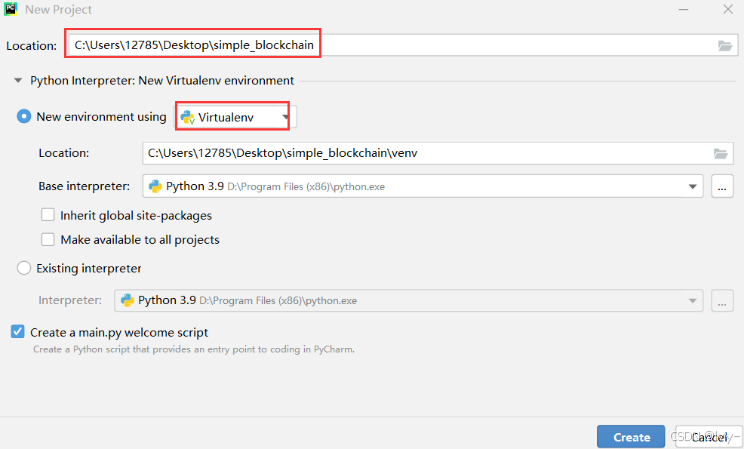744x449 pixels.
Task: Open the Virtualenv environment type dropdown
Action: pyautogui.click(x=236, y=117)
